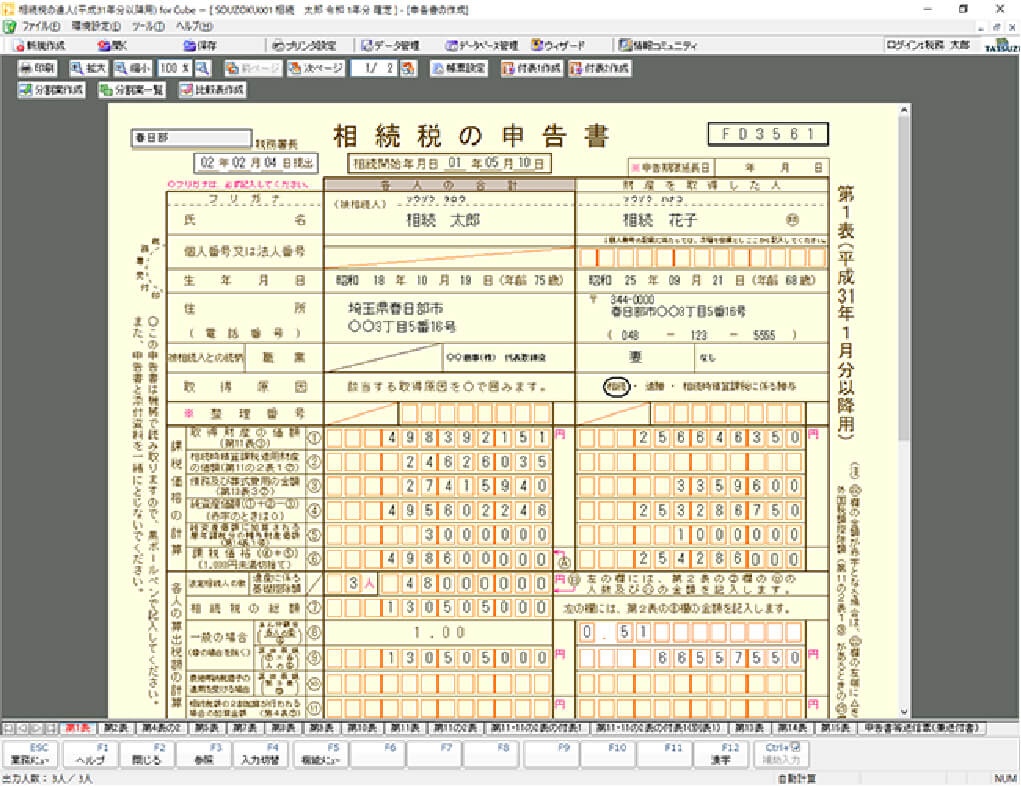The height and width of the screenshot is (786, 1021).
Task: Click the application icon beside ファイル menu
Action: click(x=9, y=27)
